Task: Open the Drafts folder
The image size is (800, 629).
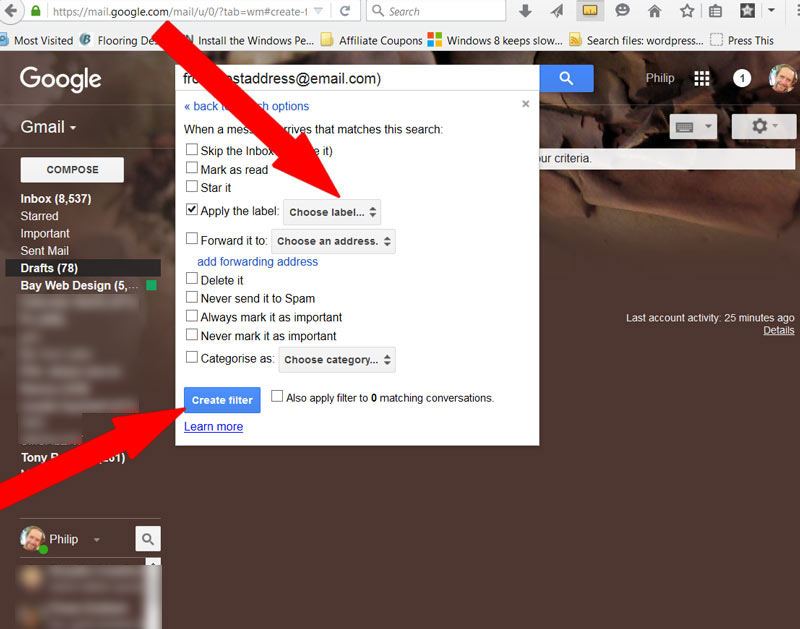Action: [49, 268]
